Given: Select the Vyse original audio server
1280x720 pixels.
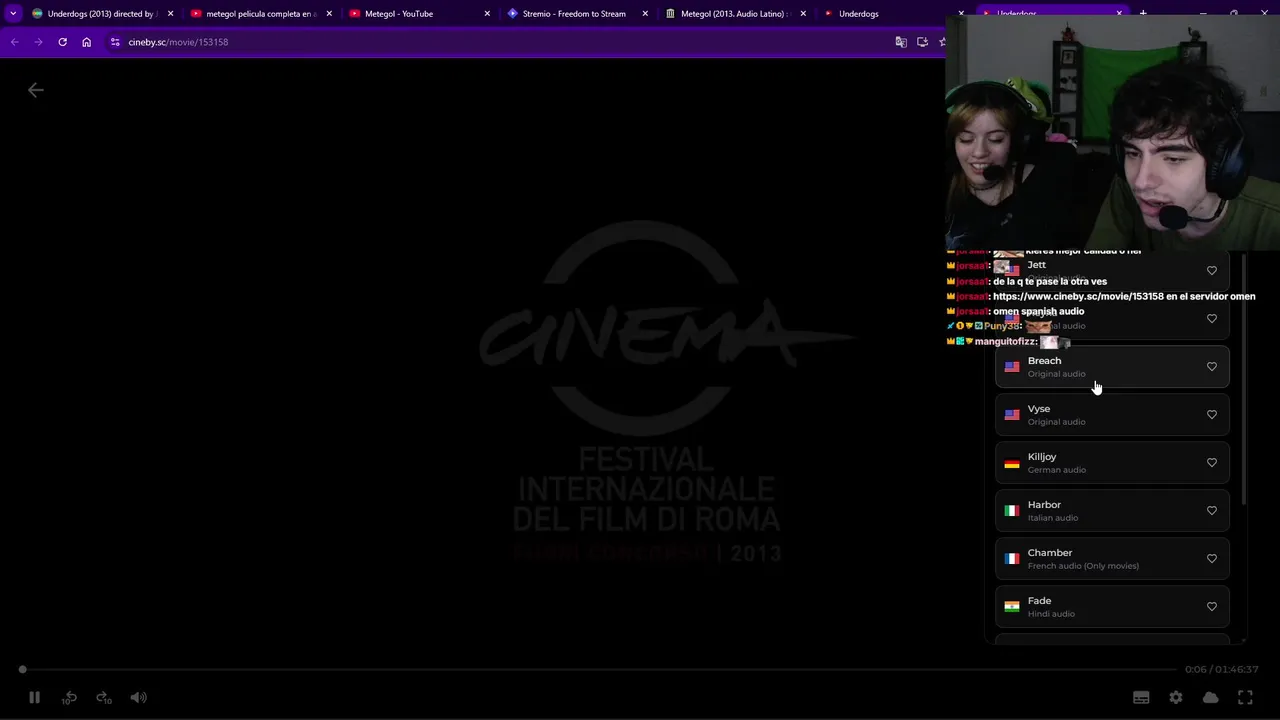Looking at the screenshot, I should tap(1112, 415).
